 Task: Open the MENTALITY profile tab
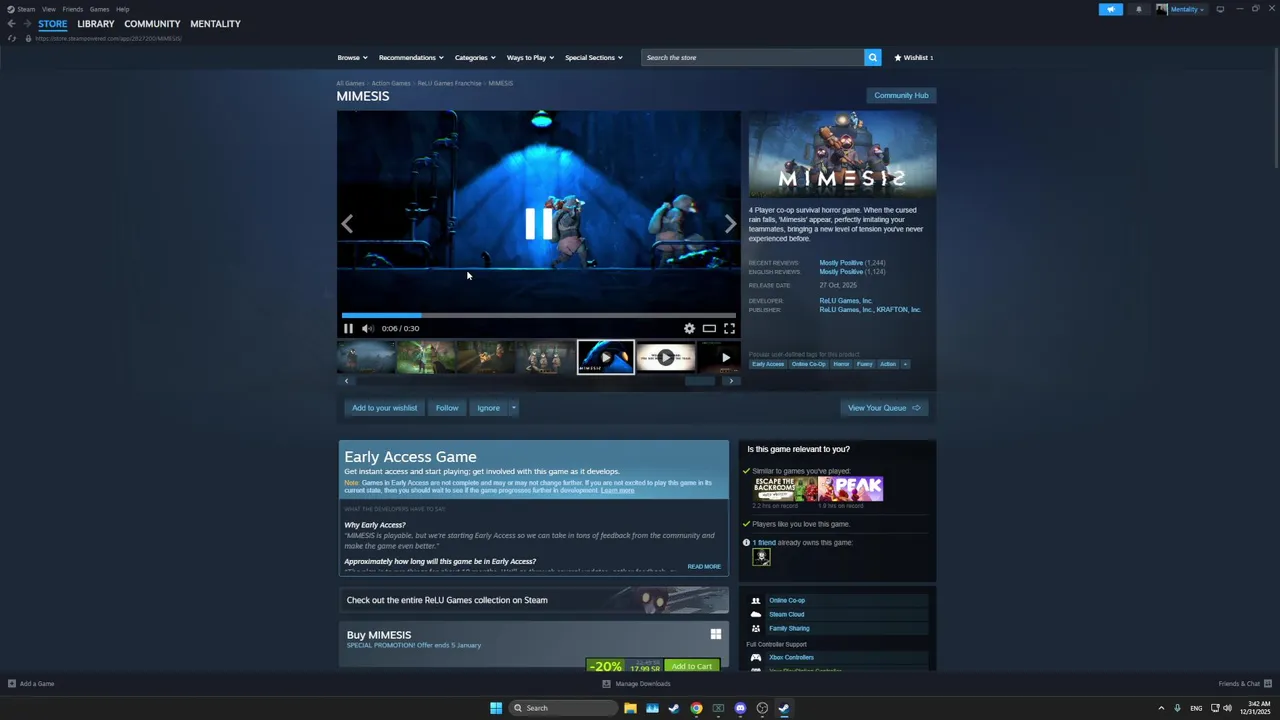pos(215,24)
